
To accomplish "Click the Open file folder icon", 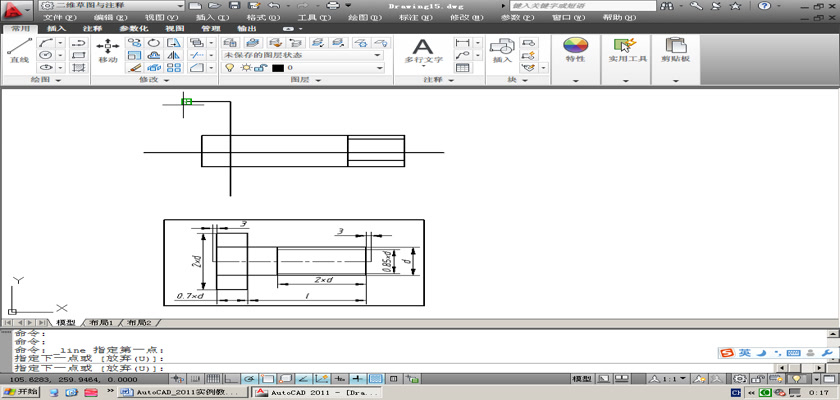I will (214, 5).
